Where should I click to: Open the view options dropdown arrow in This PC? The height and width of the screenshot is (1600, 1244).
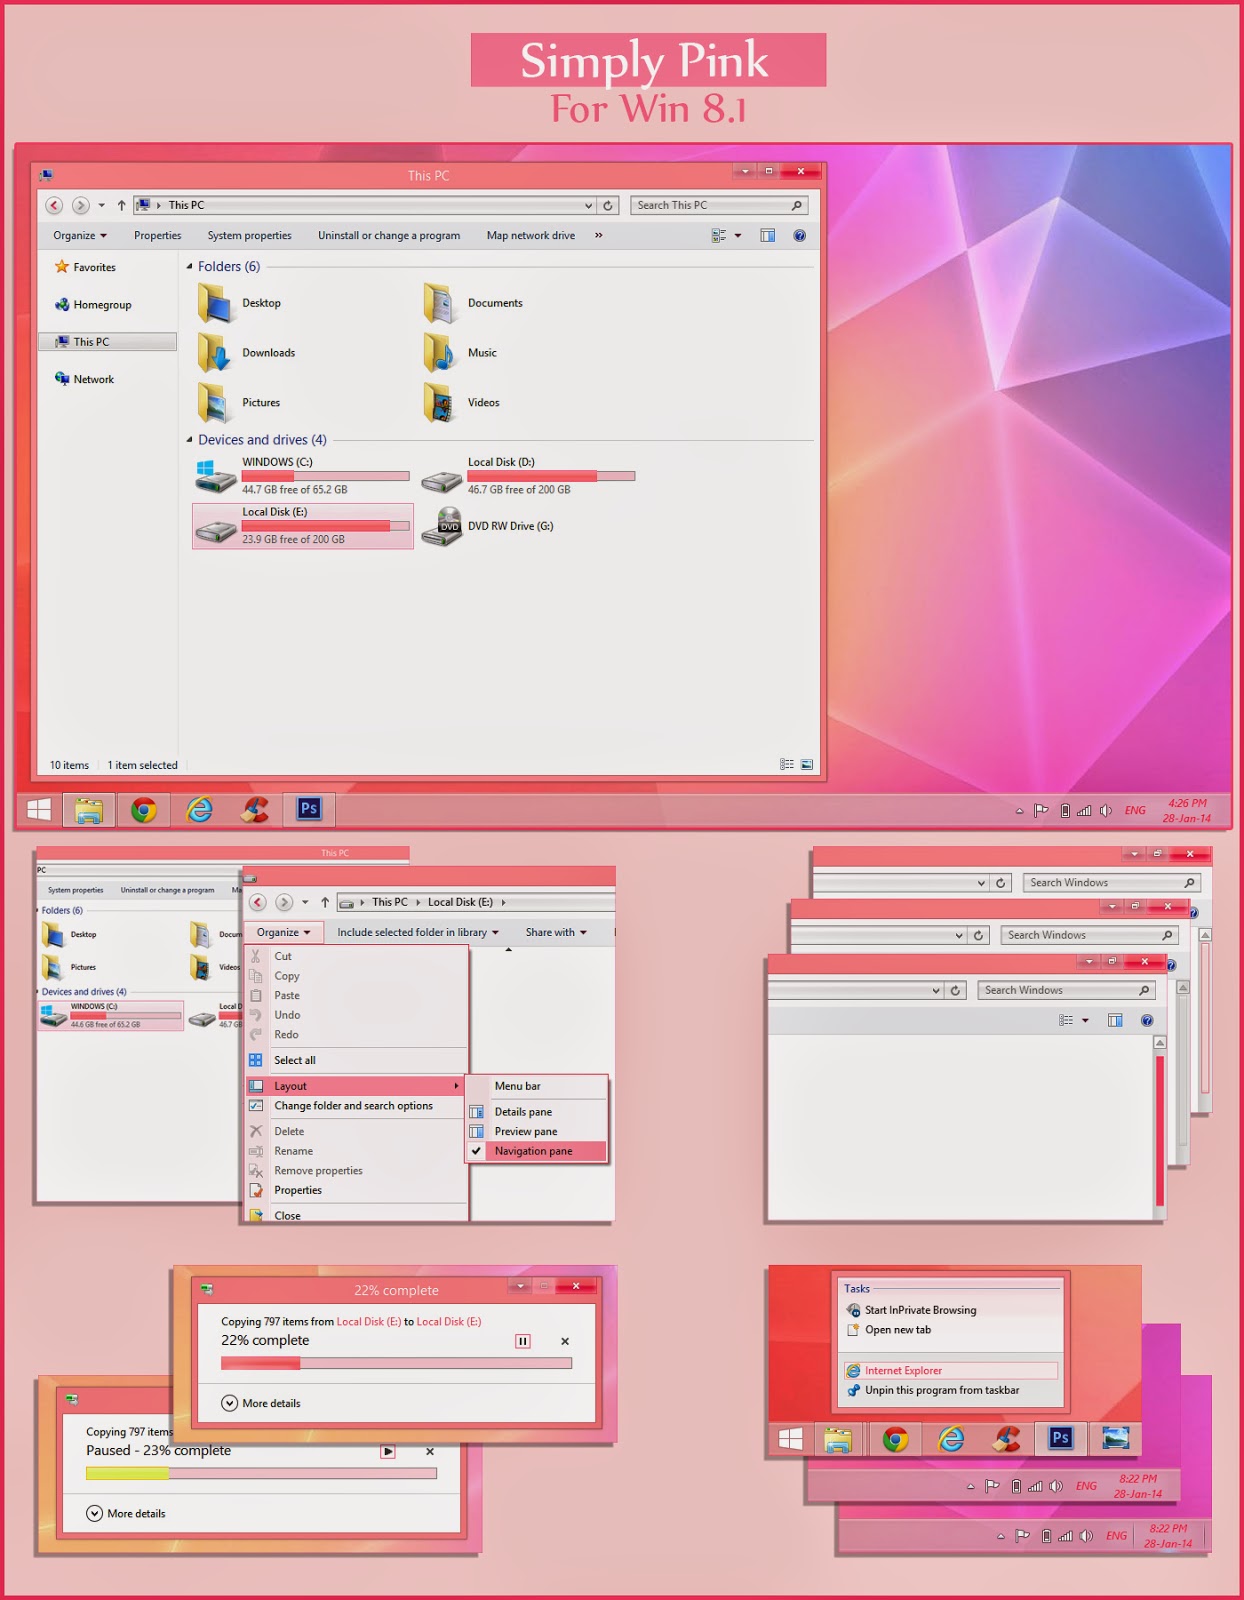738,236
